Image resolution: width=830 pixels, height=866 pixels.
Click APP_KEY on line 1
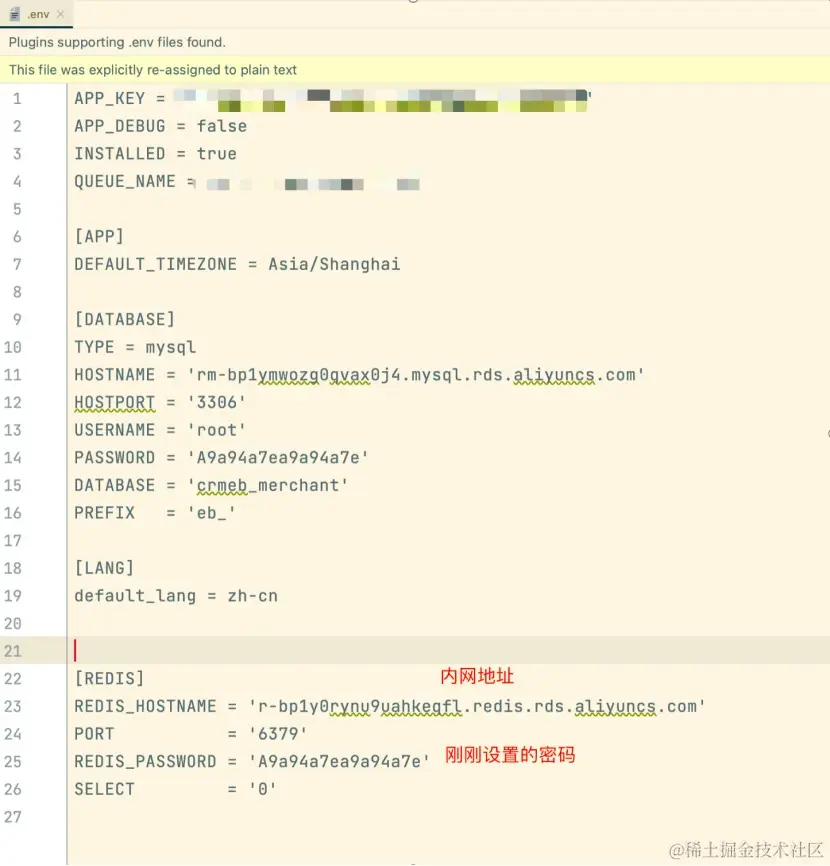[x=109, y=98]
